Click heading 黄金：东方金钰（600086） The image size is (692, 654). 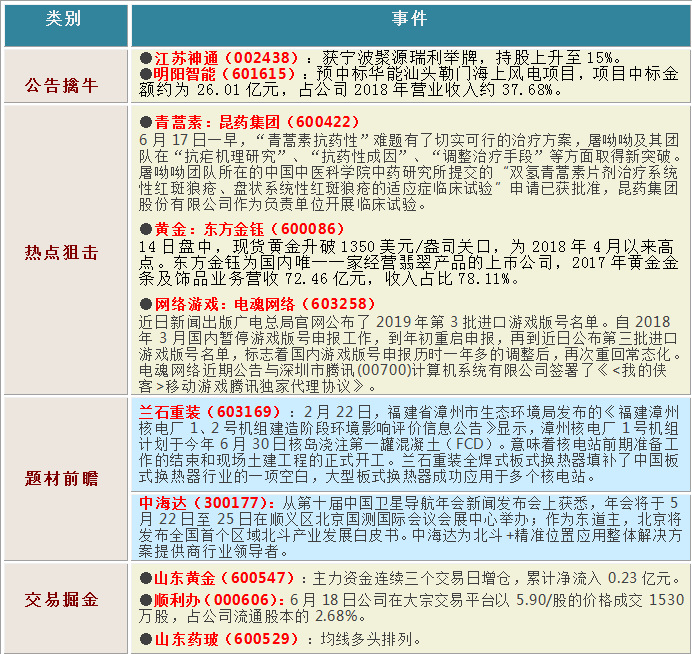pos(249,229)
